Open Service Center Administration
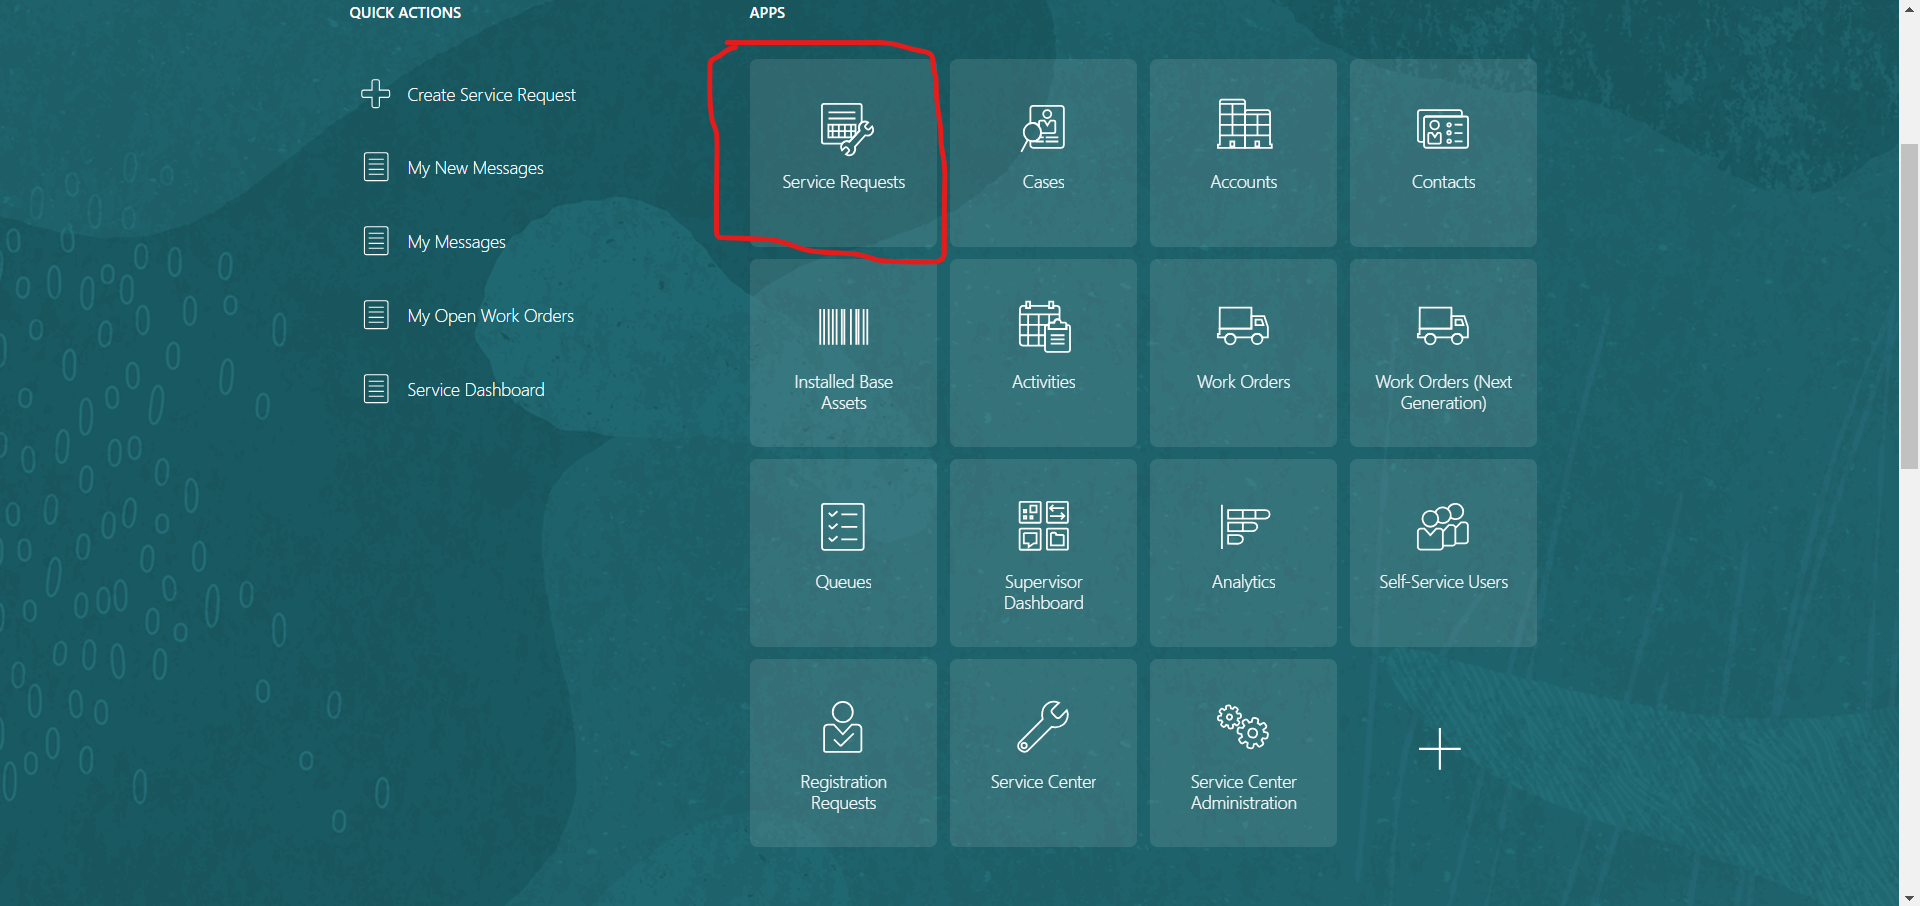The image size is (1920, 906). 1243,752
